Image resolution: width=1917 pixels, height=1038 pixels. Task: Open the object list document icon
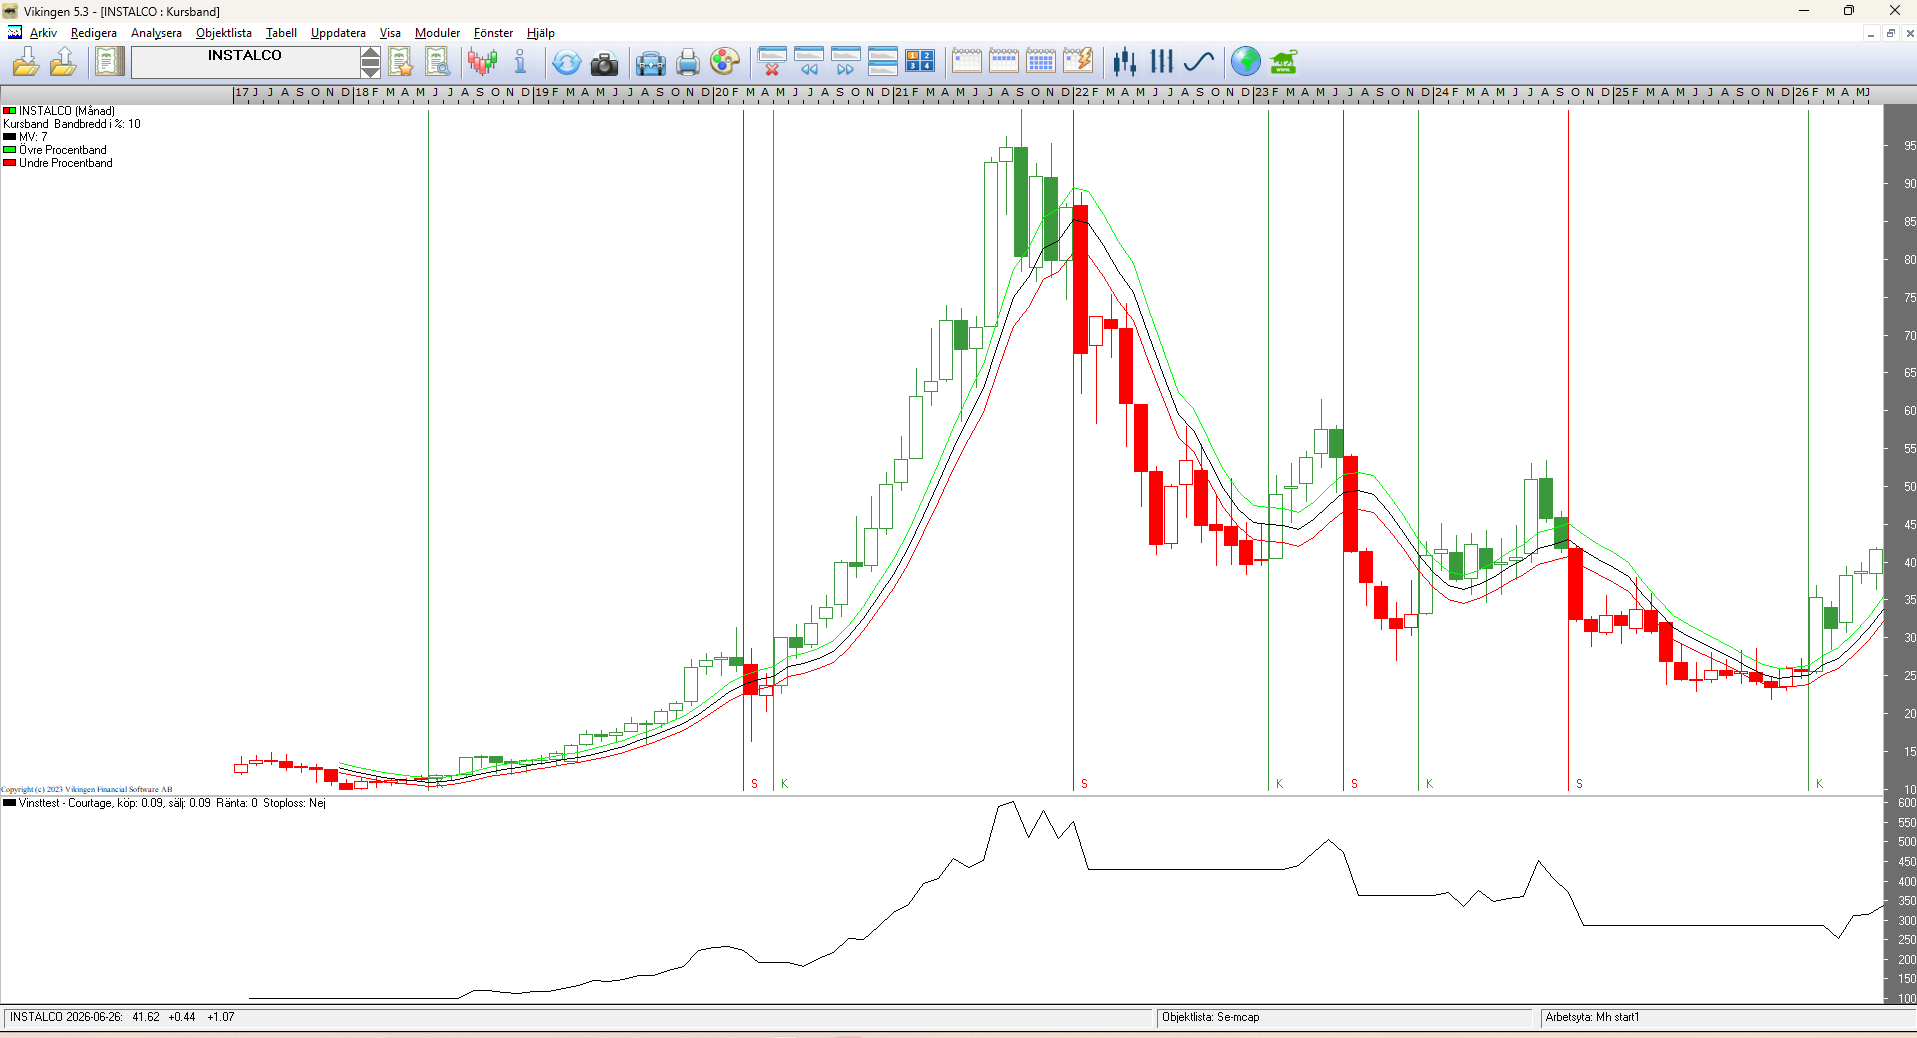pos(109,62)
